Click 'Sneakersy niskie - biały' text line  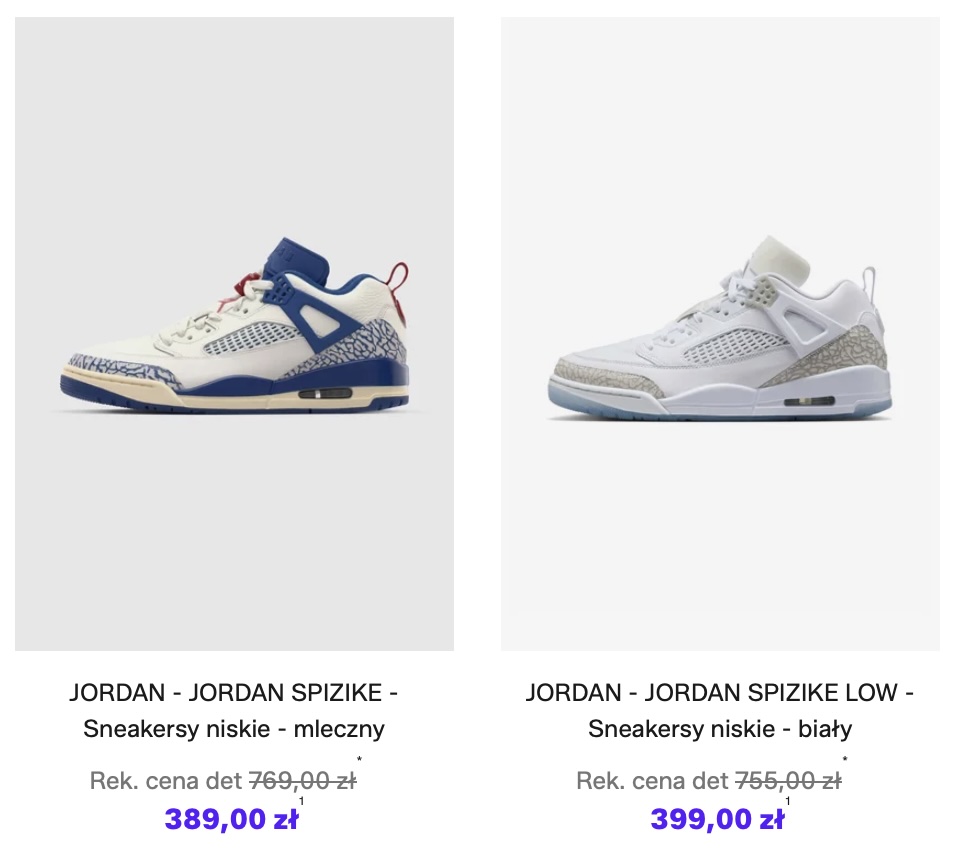click(x=720, y=729)
